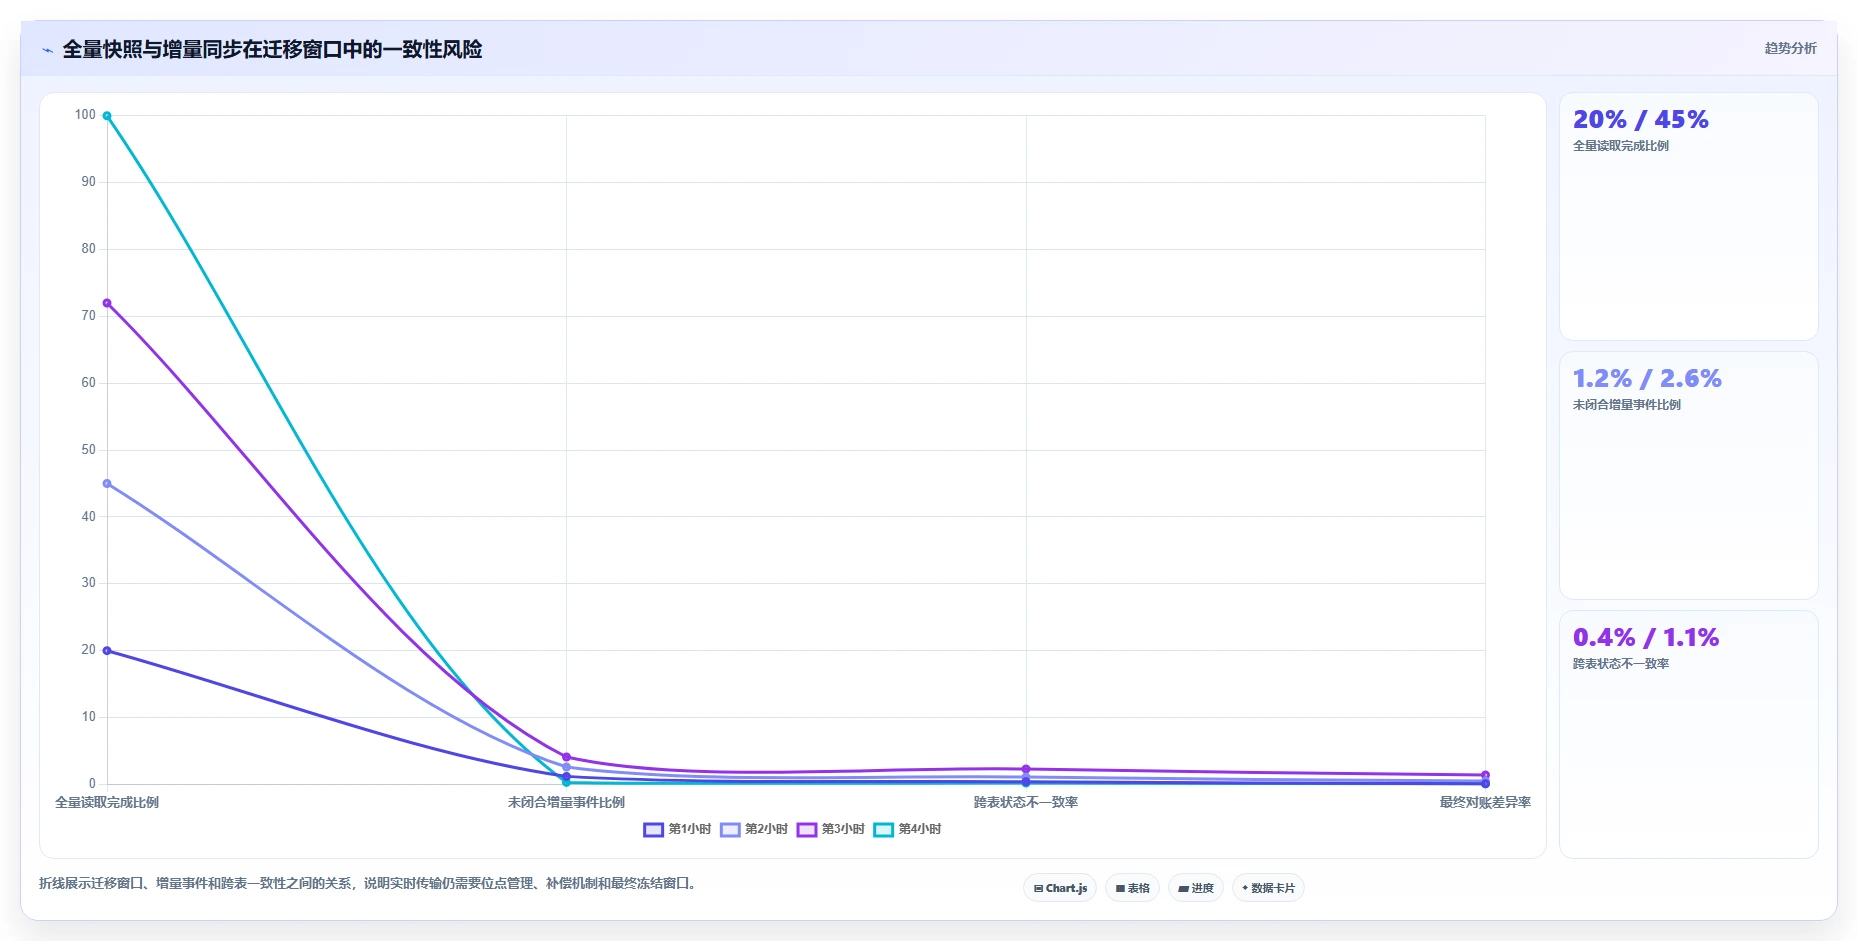Click the 第1小时 data point at 20

point(107,651)
